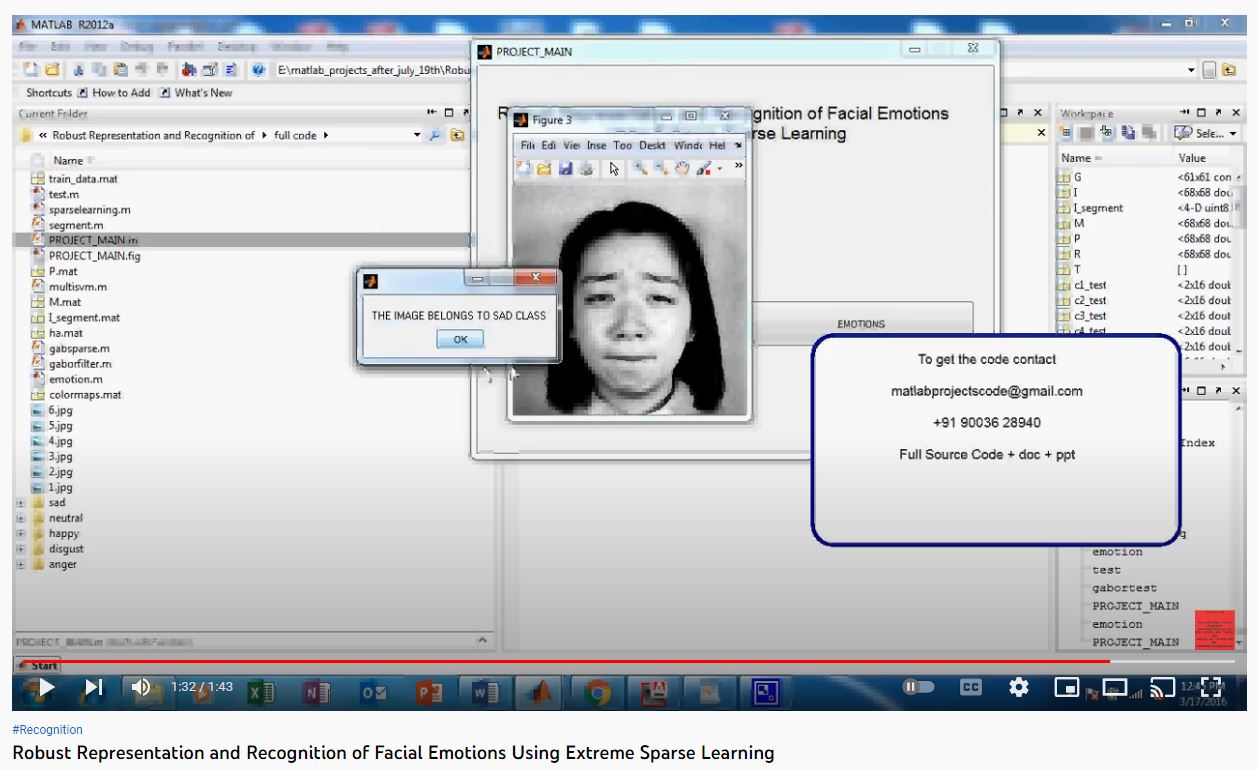Click OK in SAD CLASS dialog

tap(460, 339)
